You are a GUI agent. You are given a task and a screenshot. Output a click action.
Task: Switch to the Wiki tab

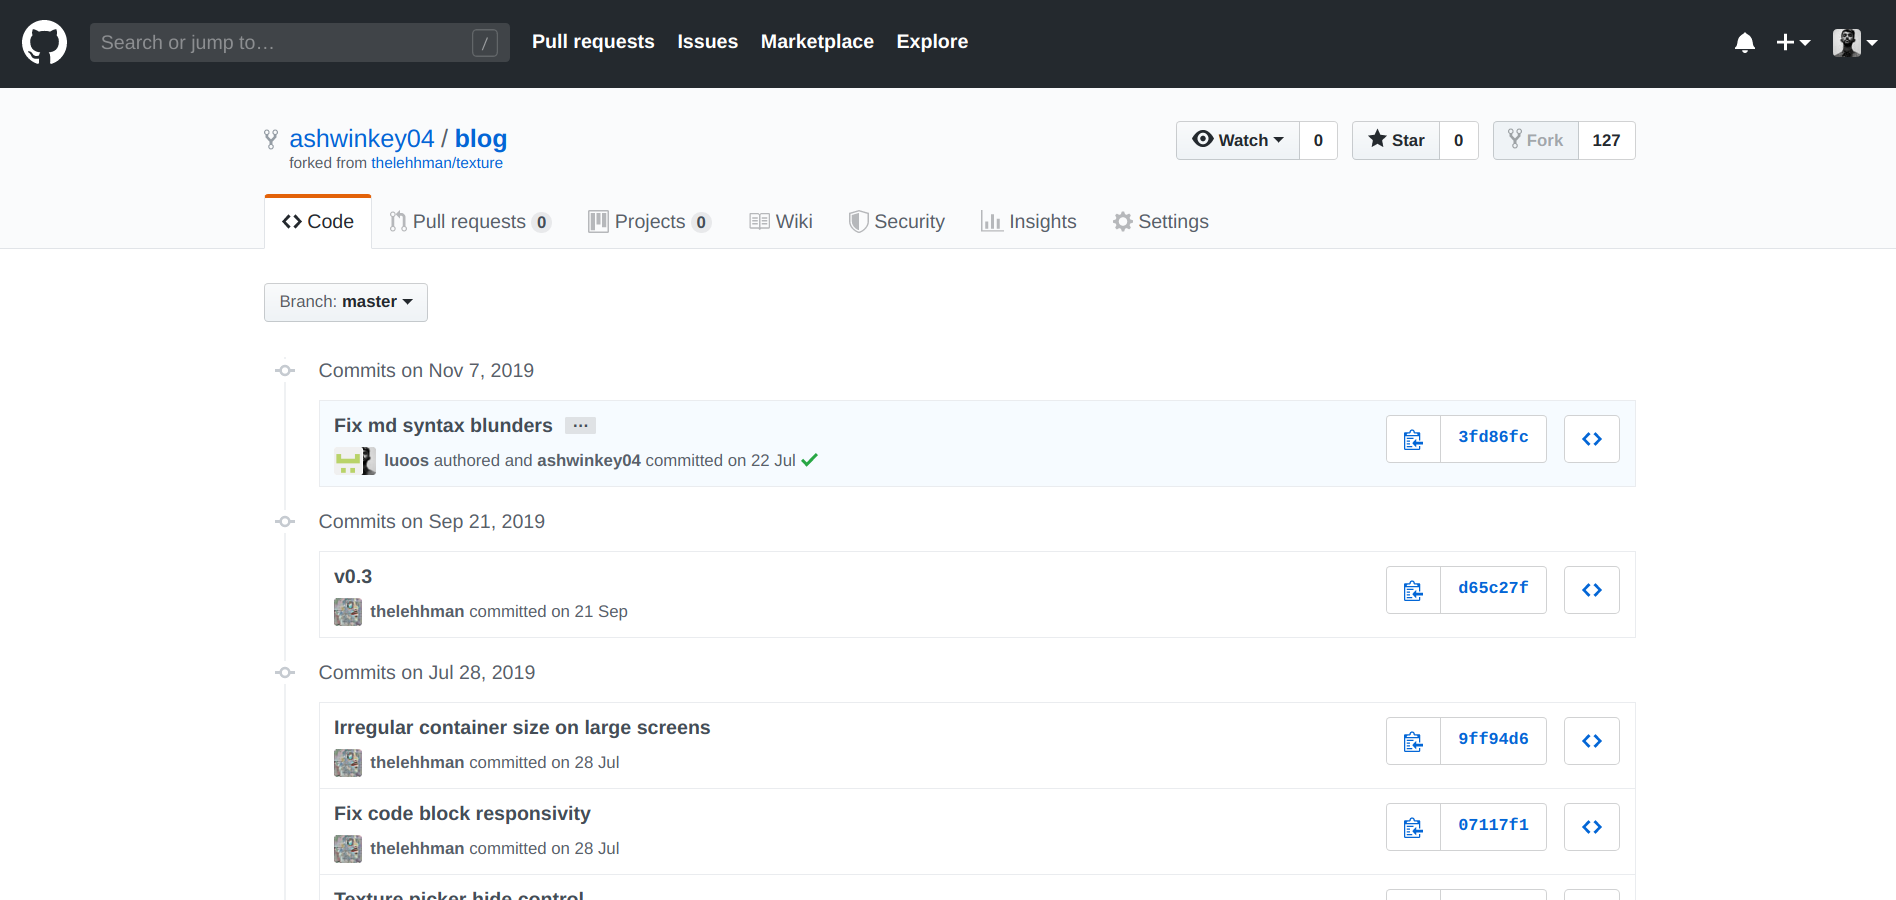click(781, 221)
